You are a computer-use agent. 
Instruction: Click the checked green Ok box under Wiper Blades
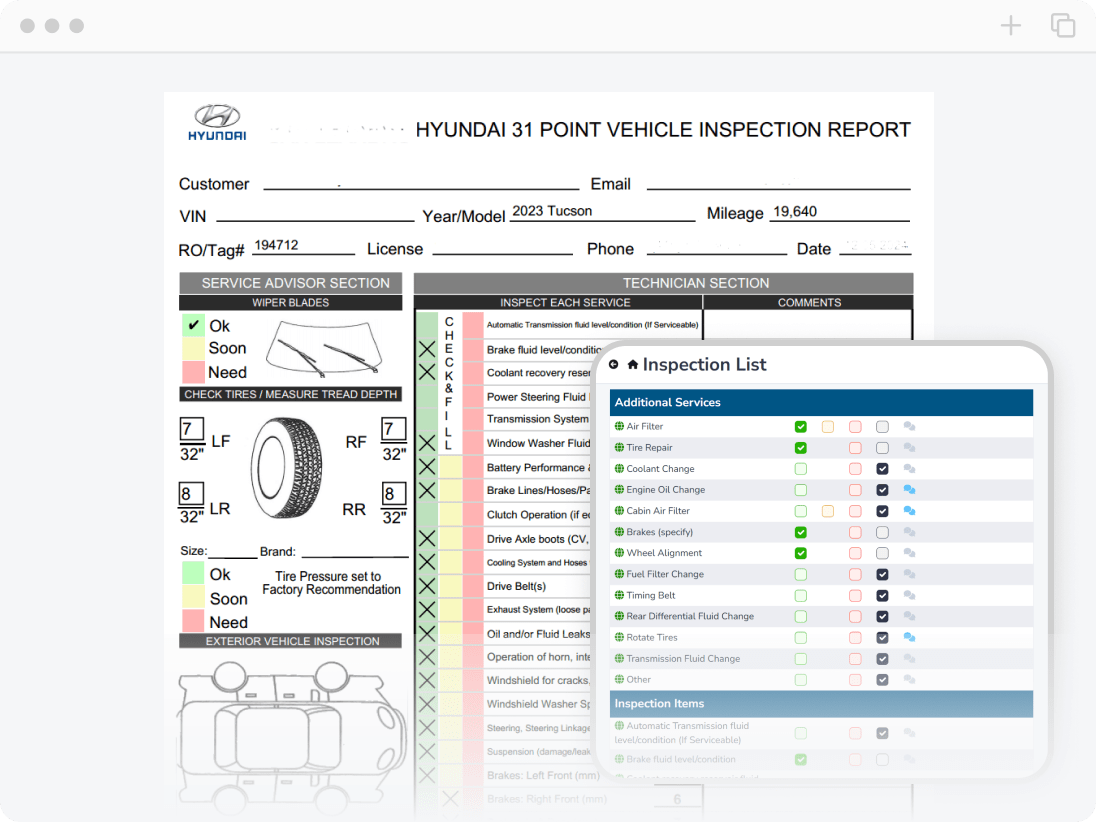[x=193, y=325]
